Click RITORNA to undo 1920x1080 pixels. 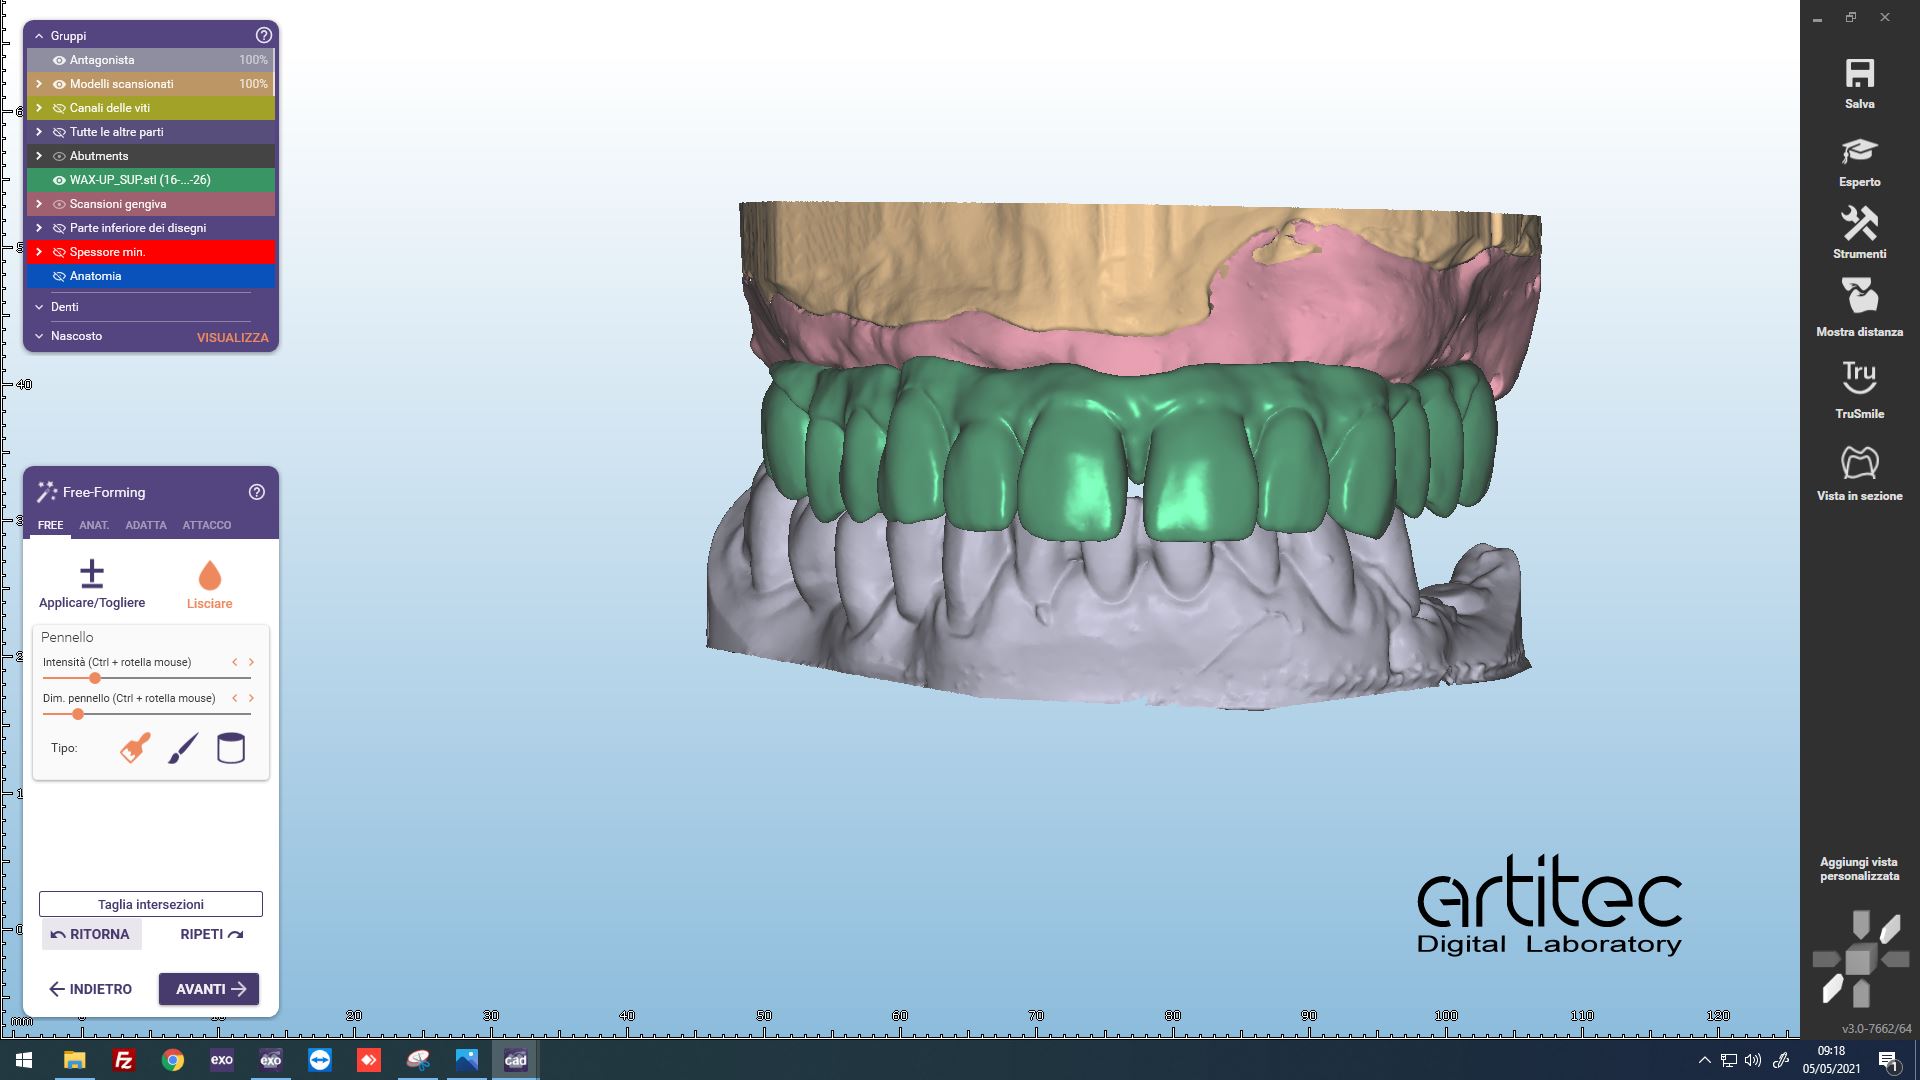(91, 934)
